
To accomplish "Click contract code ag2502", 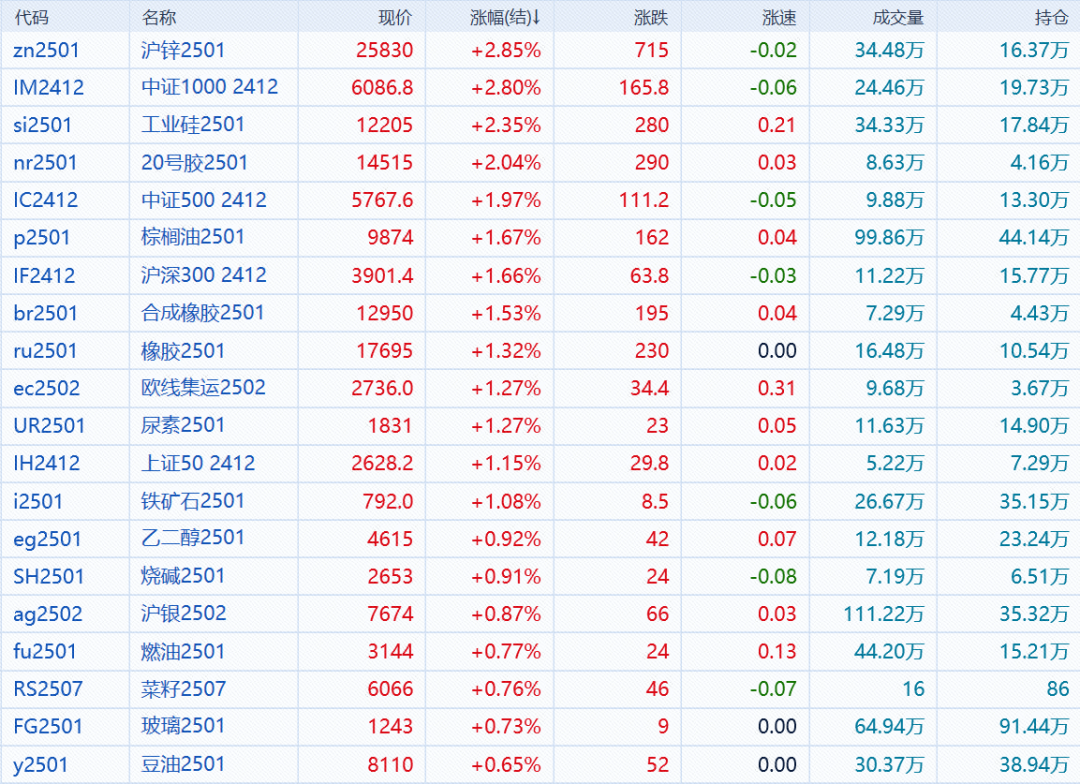I will pyautogui.click(x=48, y=614).
